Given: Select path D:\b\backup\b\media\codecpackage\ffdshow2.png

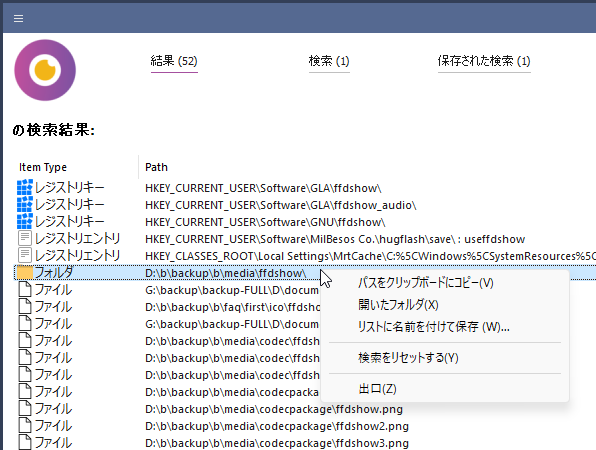Looking at the screenshot, I should tap(277, 426).
